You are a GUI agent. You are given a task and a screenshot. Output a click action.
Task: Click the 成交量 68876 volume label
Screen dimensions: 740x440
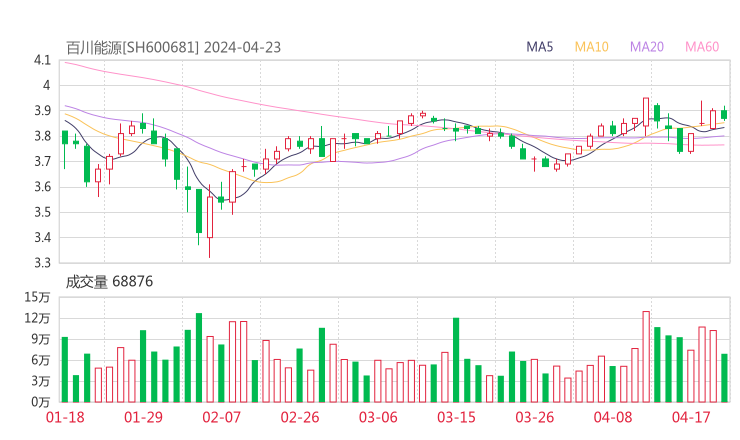click(109, 282)
